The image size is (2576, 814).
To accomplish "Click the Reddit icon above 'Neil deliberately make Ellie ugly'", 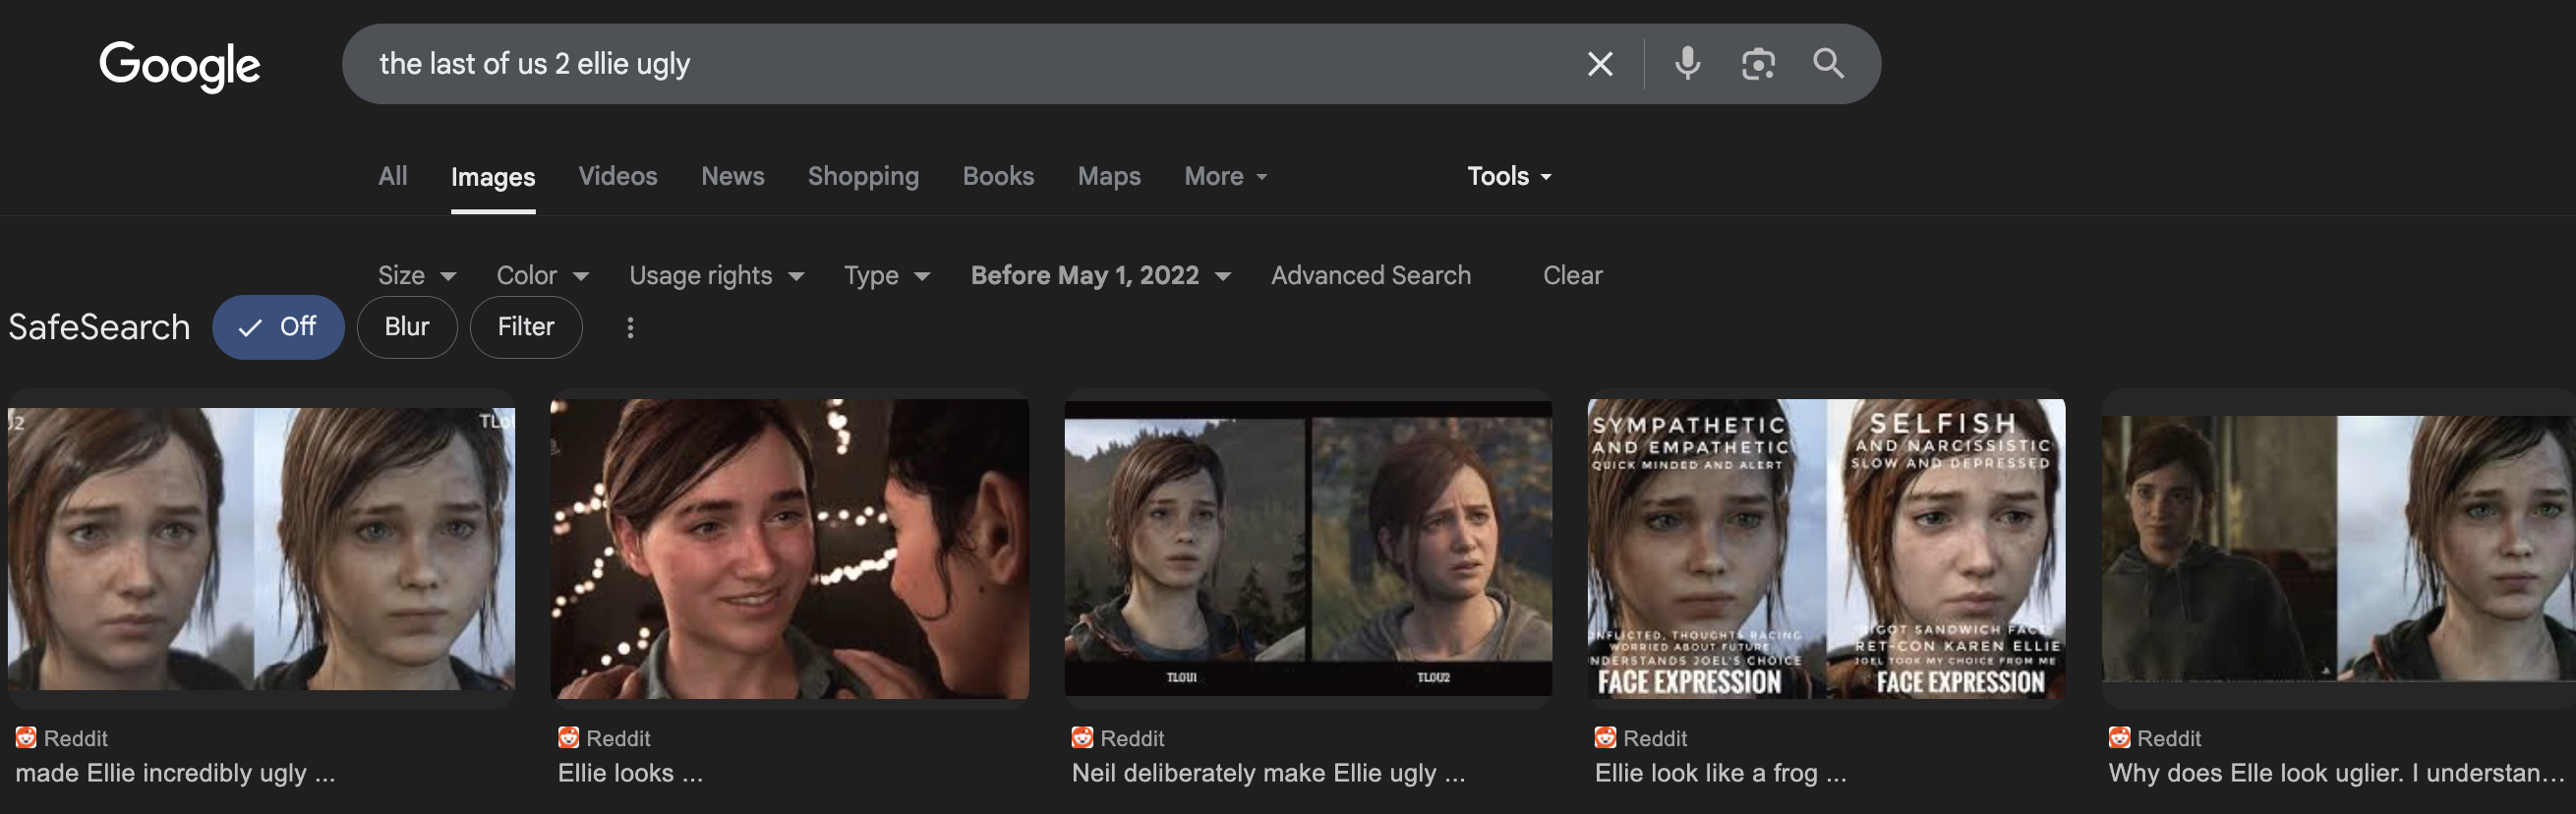I will pyautogui.click(x=1082, y=738).
